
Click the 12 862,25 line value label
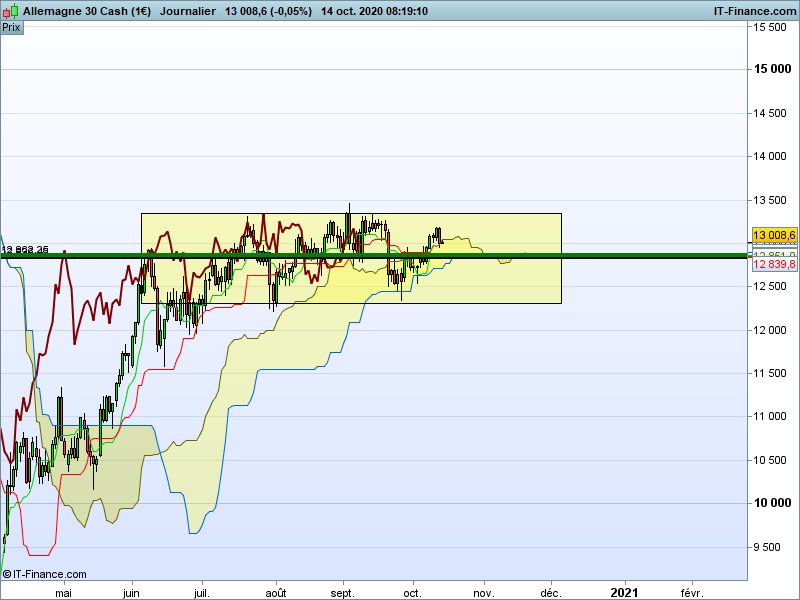[x=25, y=249]
